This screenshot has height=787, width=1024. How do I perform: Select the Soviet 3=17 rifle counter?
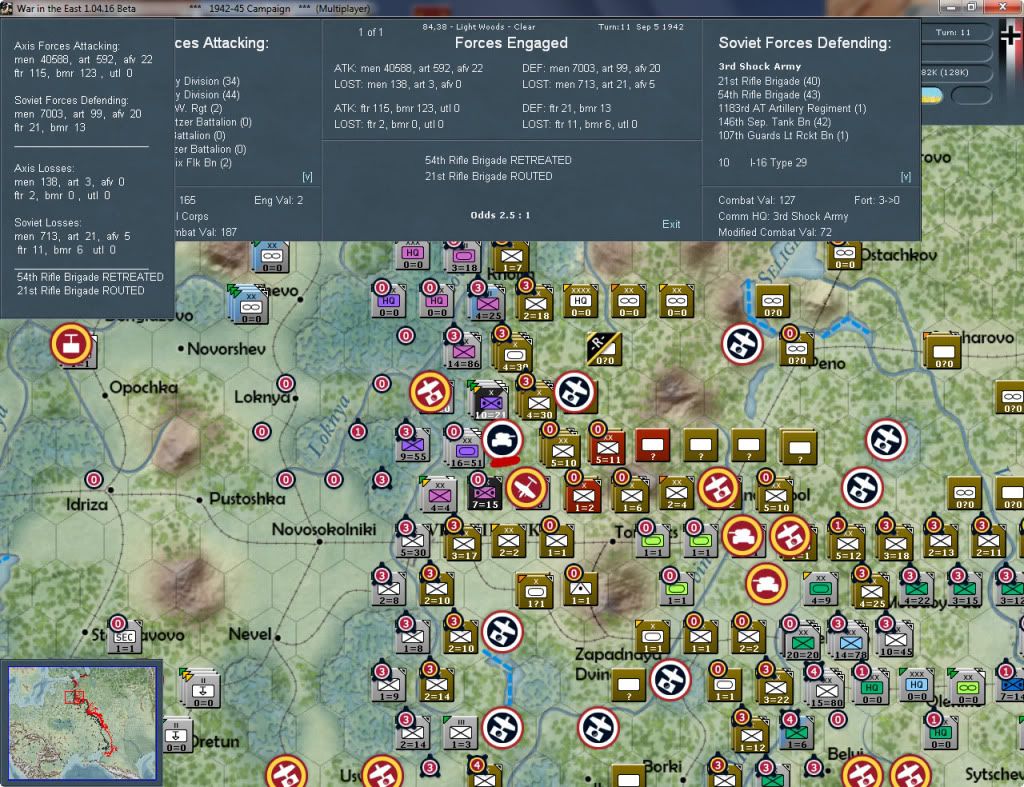pyautogui.click(x=462, y=545)
